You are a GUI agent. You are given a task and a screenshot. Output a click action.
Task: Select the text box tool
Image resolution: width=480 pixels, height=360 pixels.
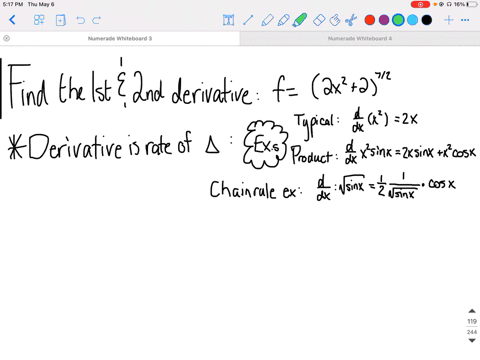[x=228, y=20]
